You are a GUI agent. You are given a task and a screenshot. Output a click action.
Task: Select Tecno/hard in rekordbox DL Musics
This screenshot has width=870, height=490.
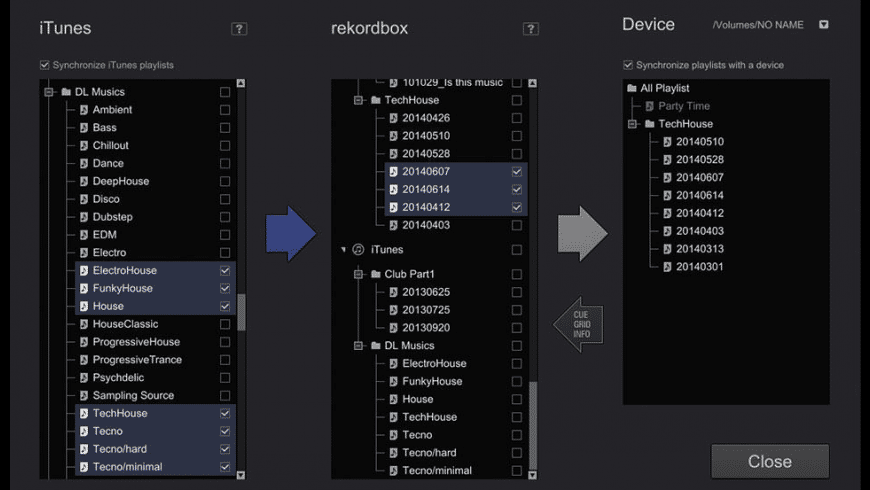[x=456, y=453]
